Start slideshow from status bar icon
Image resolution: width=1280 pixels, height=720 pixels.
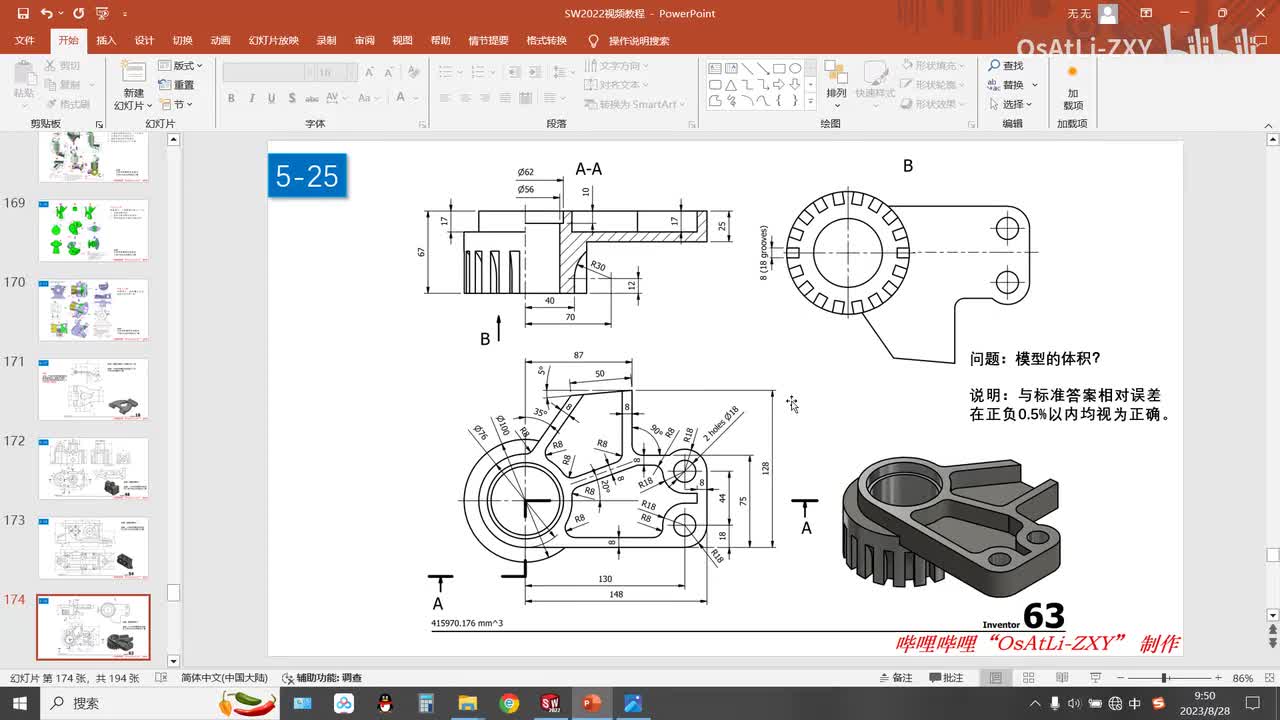[x=1093, y=678]
